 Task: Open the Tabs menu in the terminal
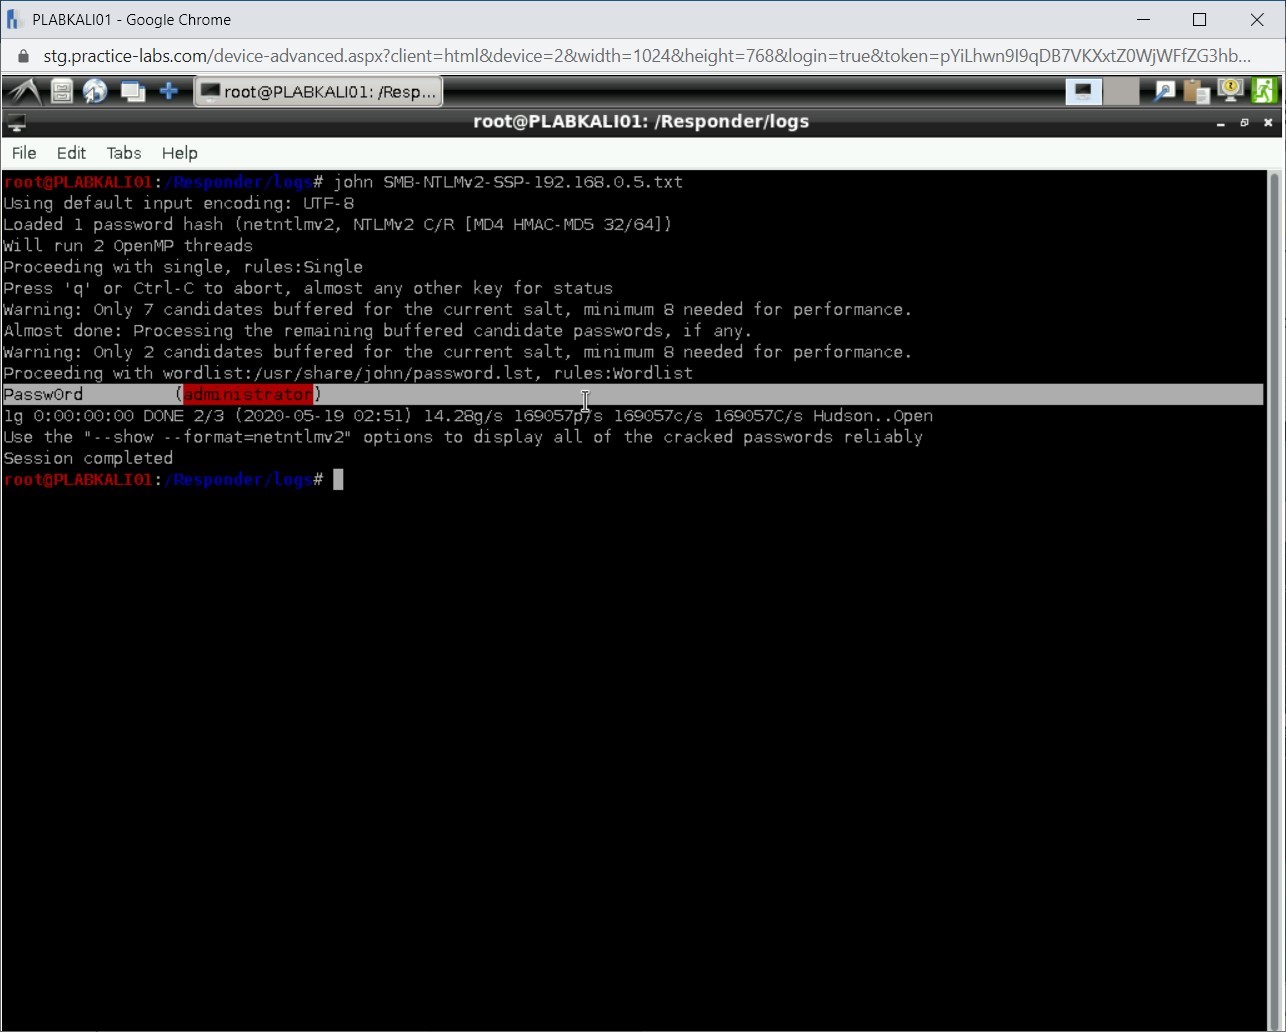coord(123,153)
